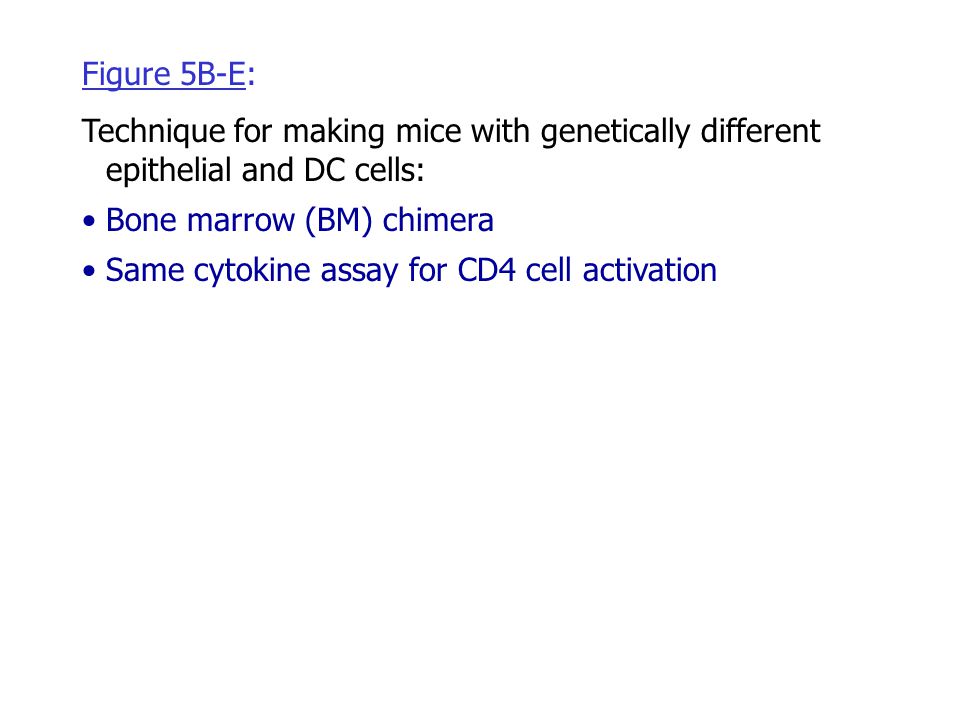Viewport: 960px width, 720px height.
Task: Click the word making in the heading
Action: [x=334, y=132]
